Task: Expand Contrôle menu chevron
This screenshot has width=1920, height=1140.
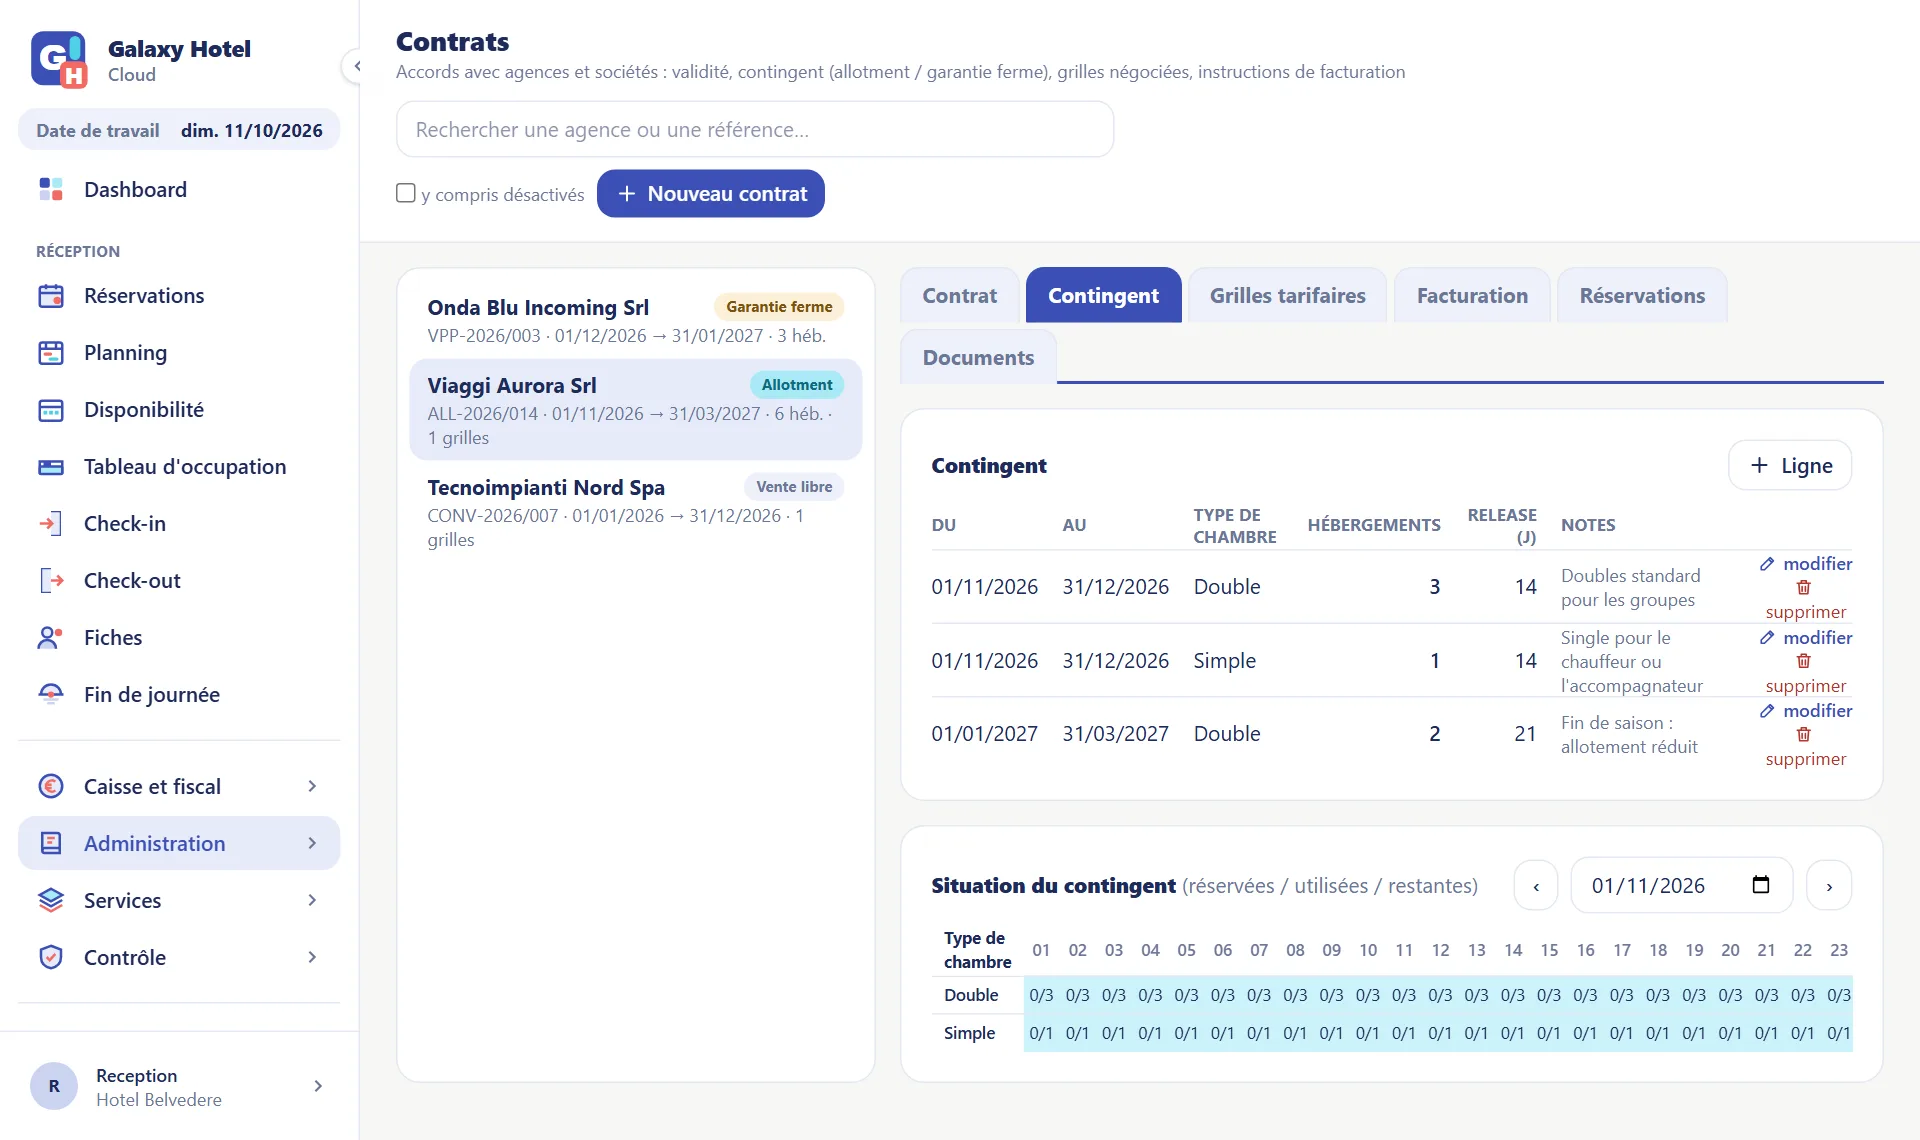Action: pyautogui.click(x=312, y=958)
